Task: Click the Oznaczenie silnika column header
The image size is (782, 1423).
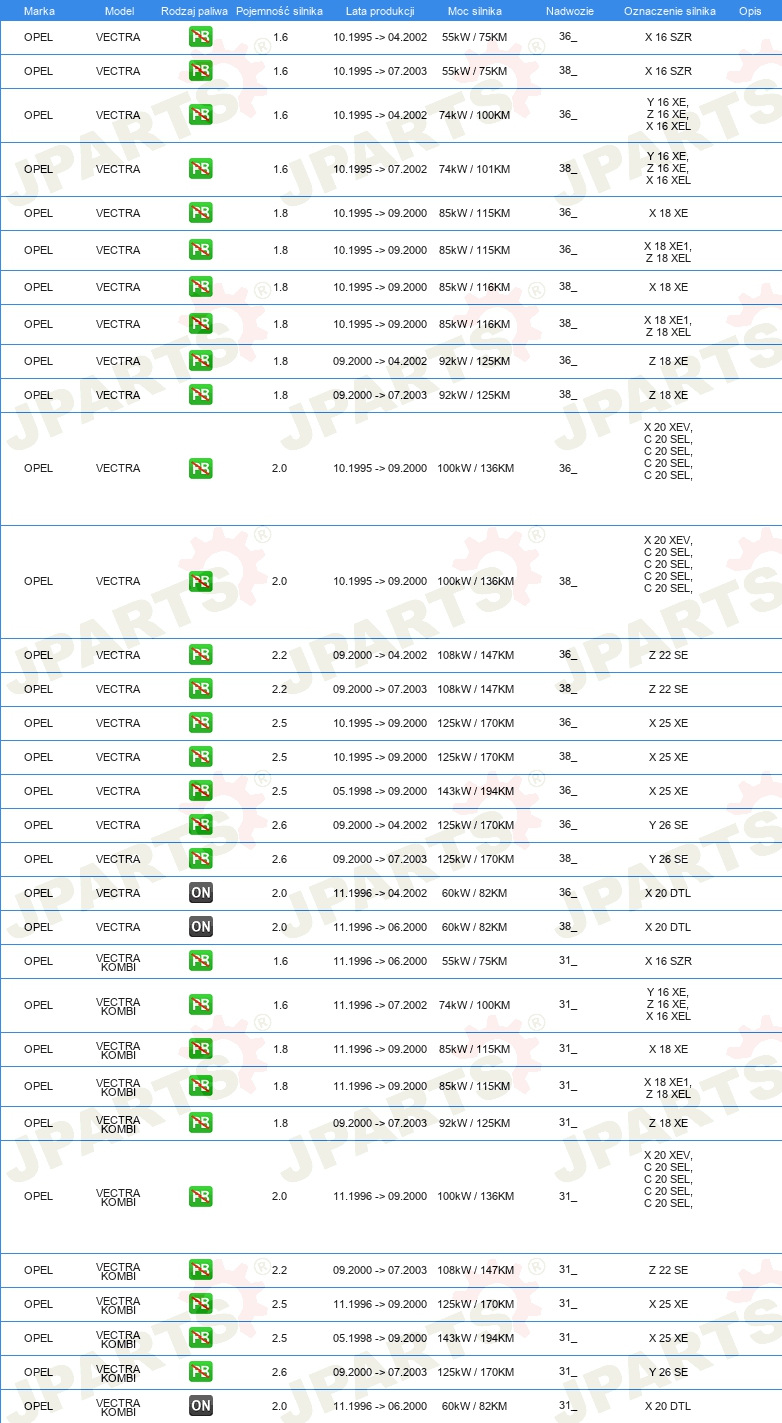Action: (x=669, y=11)
